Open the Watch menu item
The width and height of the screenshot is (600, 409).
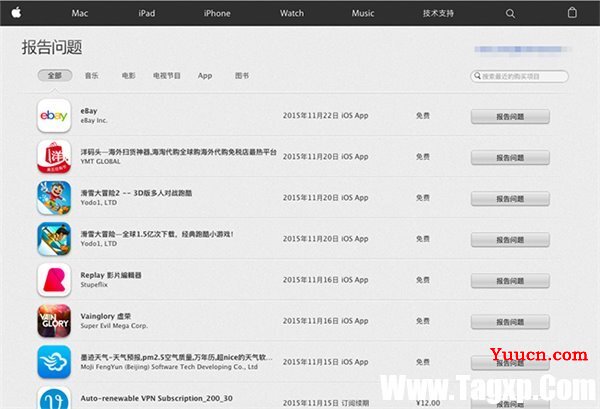pyautogui.click(x=292, y=13)
